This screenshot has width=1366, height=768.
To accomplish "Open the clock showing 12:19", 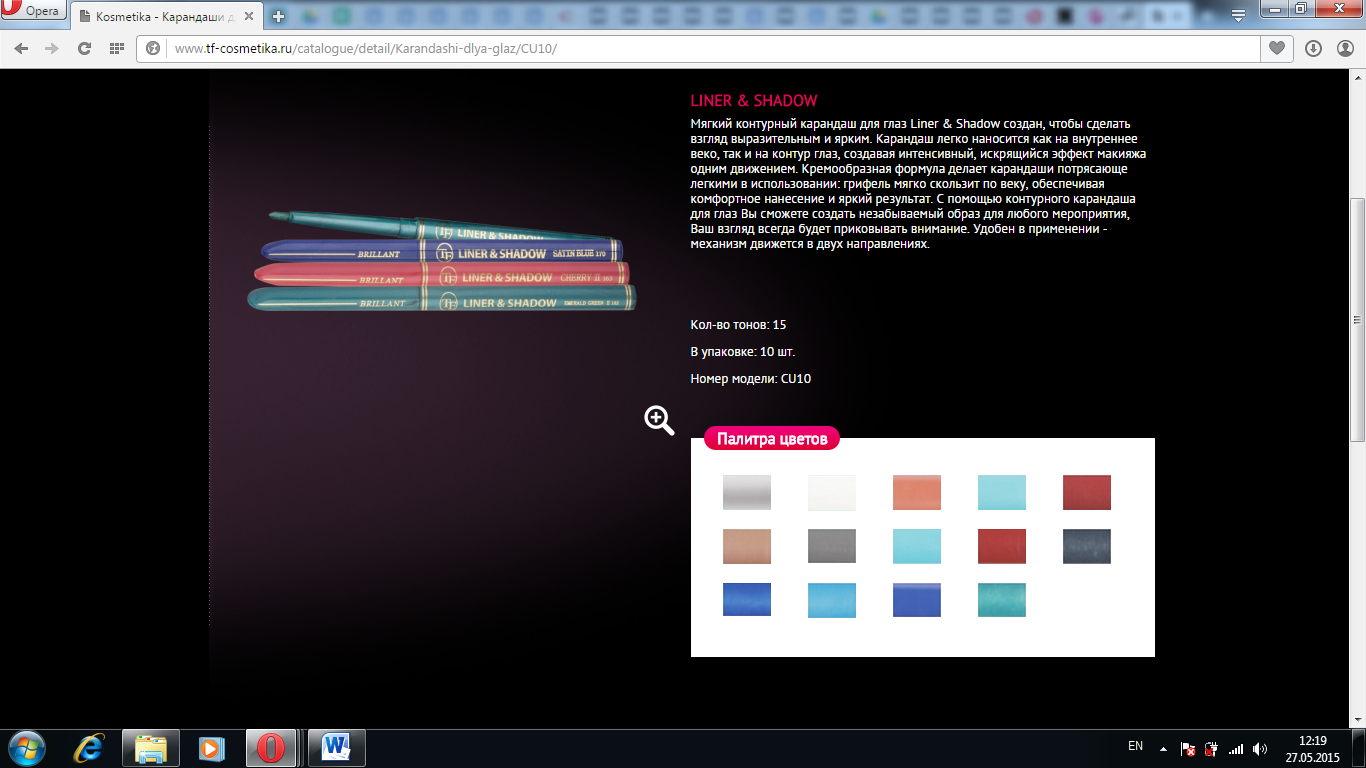I will click(x=1312, y=748).
